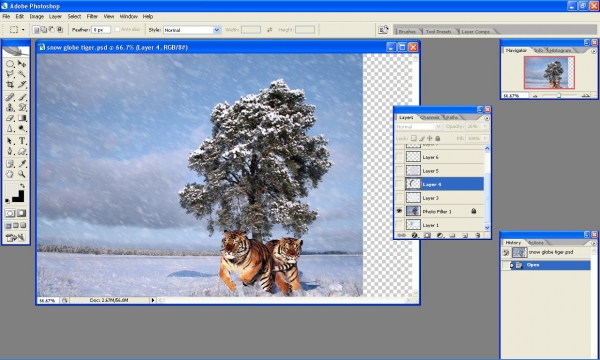Select the History Brush tool
Screen dimensions: 600x360
pyautogui.click(x=22, y=108)
